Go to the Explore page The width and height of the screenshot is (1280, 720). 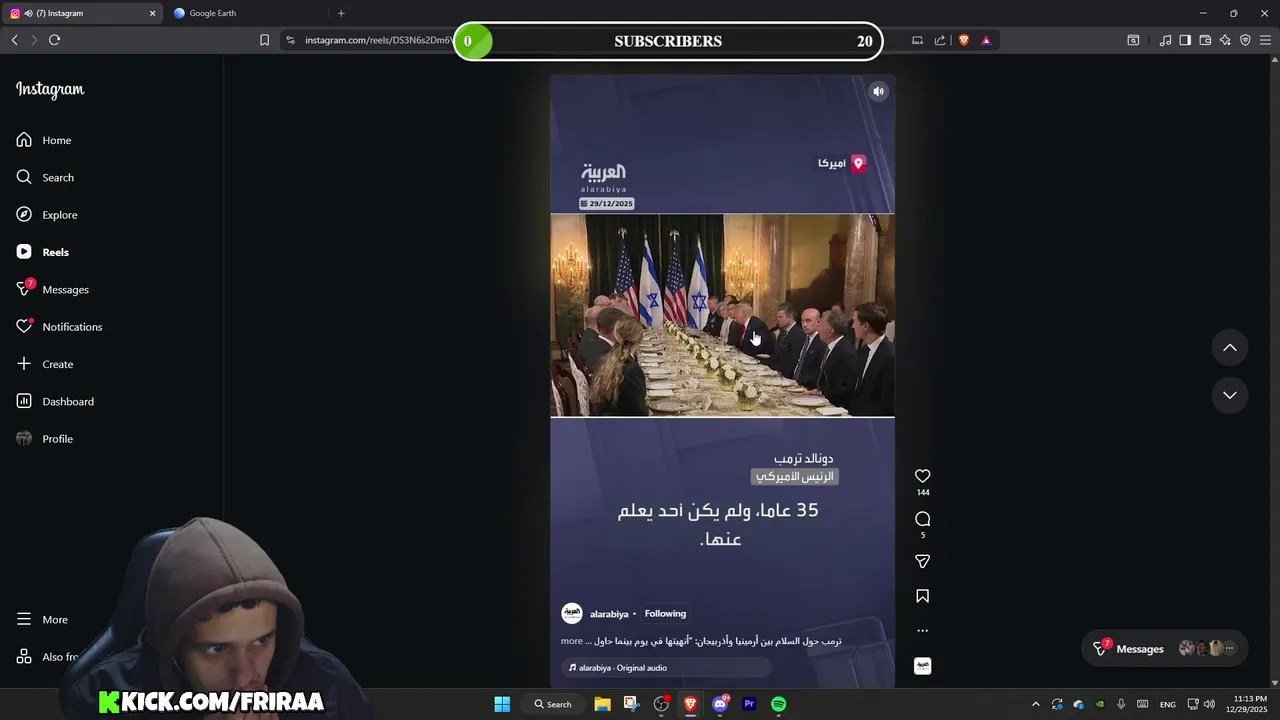pyautogui.click(x=48, y=215)
